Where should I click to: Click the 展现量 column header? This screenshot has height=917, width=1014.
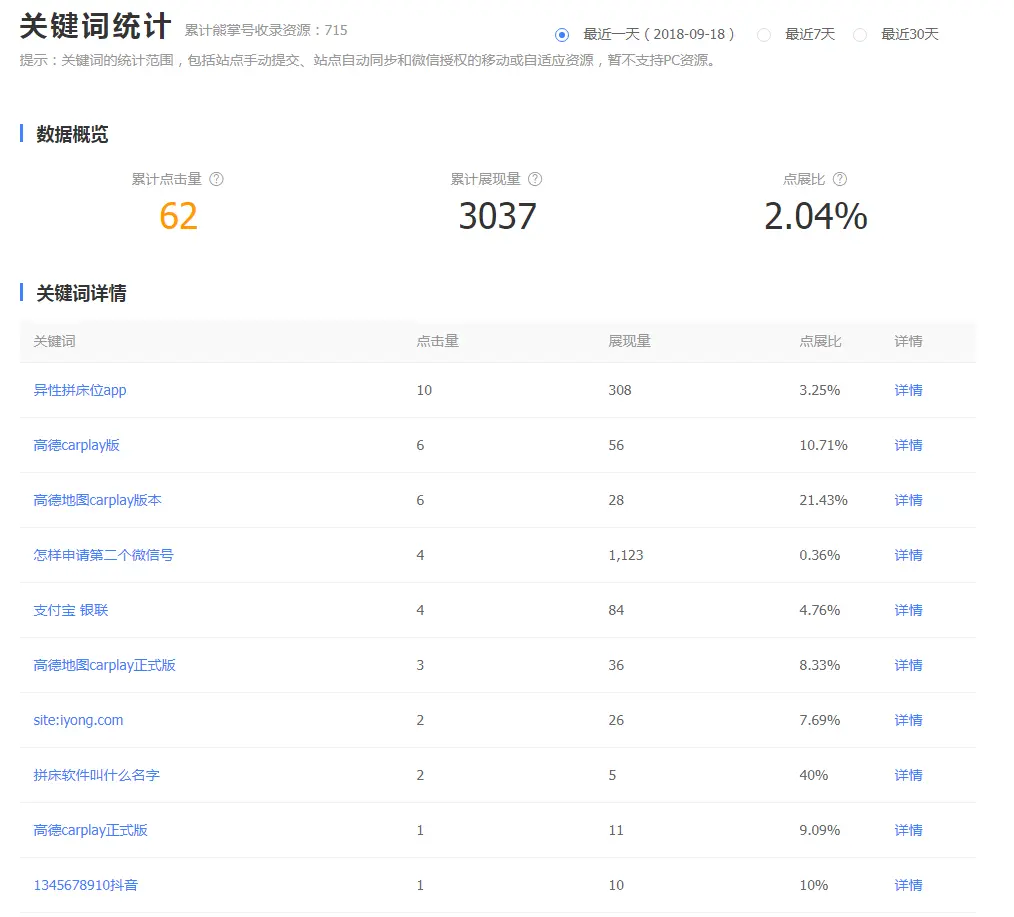[x=629, y=341]
